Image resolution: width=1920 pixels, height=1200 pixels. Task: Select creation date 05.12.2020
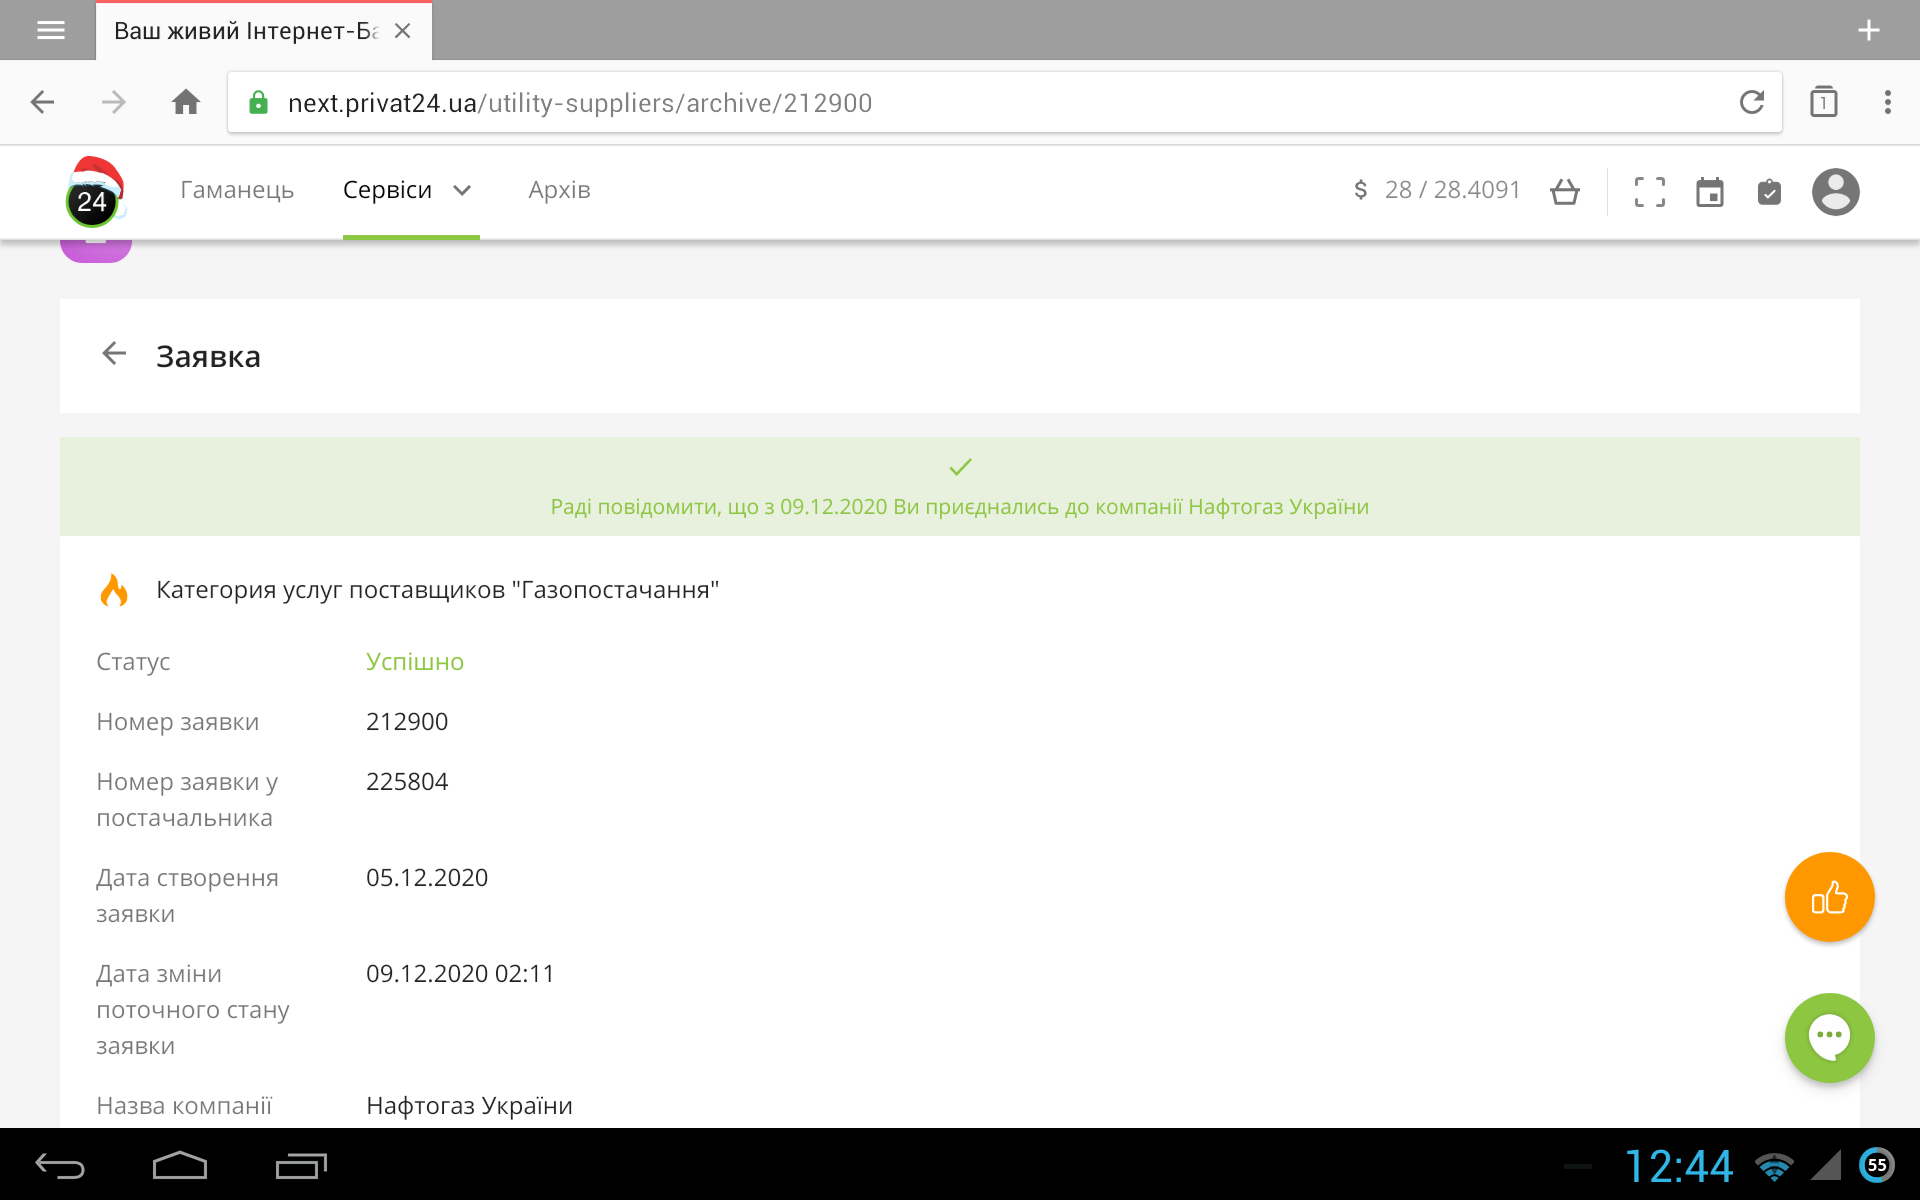click(x=427, y=878)
